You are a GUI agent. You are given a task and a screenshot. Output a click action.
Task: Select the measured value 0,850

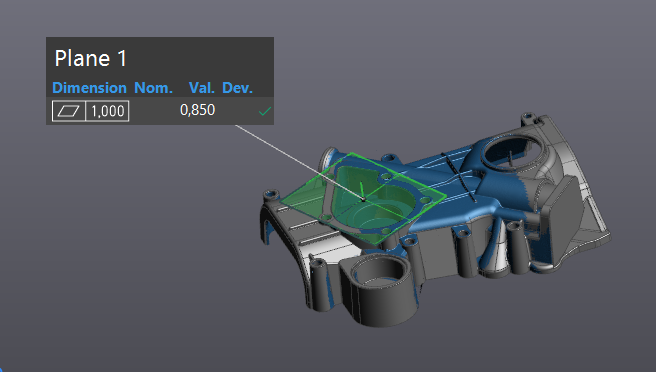197,110
